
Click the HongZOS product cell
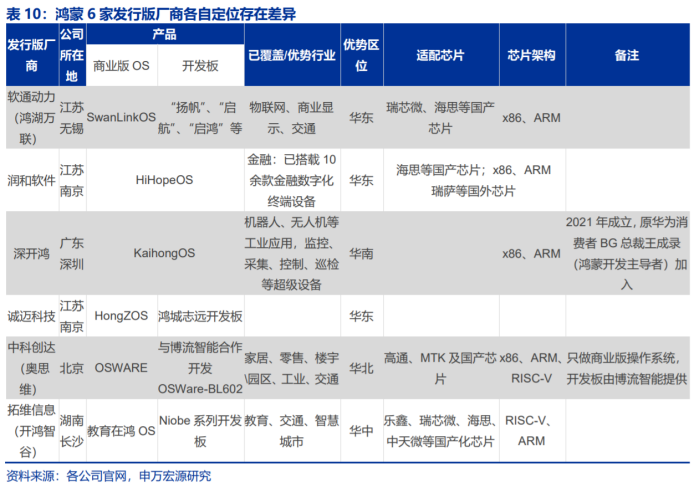click(x=121, y=316)
